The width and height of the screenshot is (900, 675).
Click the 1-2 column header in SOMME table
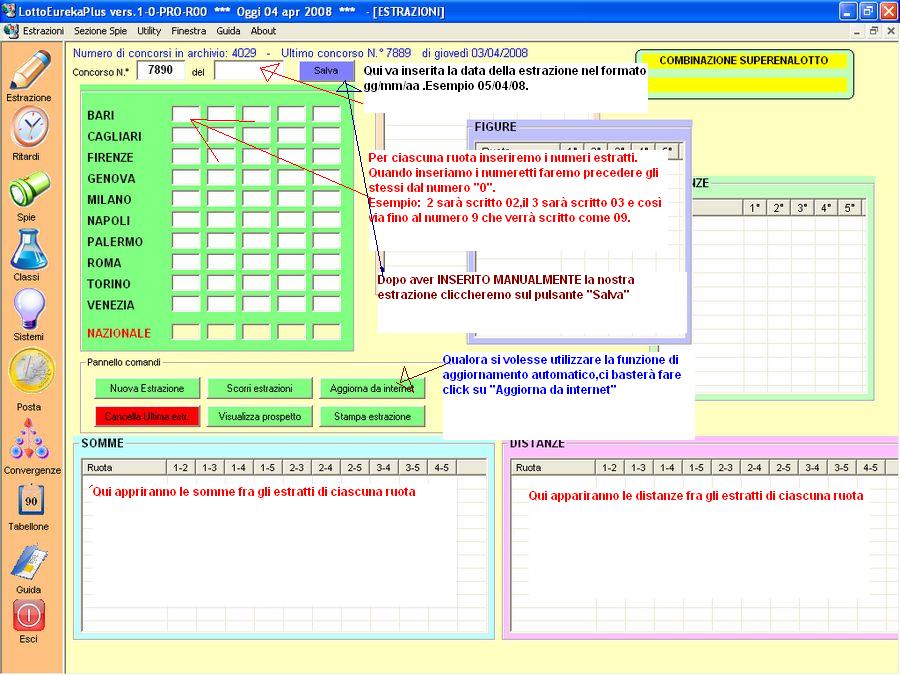pos(180,467)
